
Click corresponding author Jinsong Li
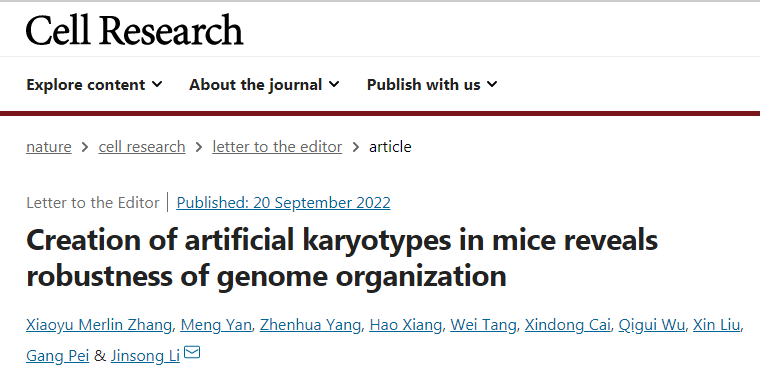tap(145, 356)
